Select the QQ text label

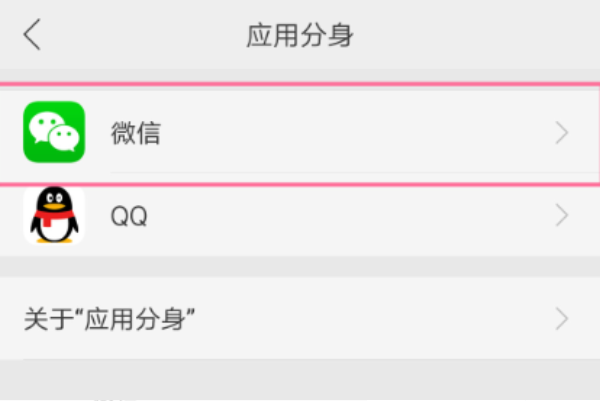pos(130,217)
